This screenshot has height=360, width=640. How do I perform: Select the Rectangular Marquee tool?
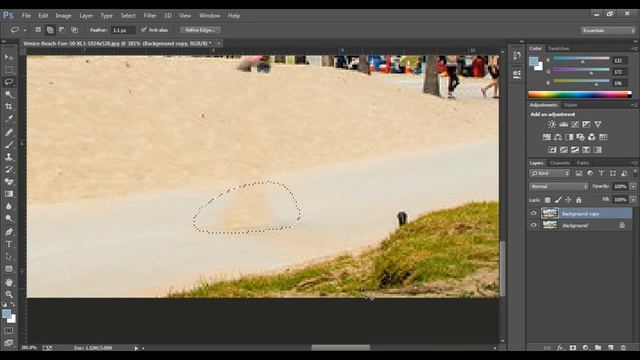click(9, 70)
